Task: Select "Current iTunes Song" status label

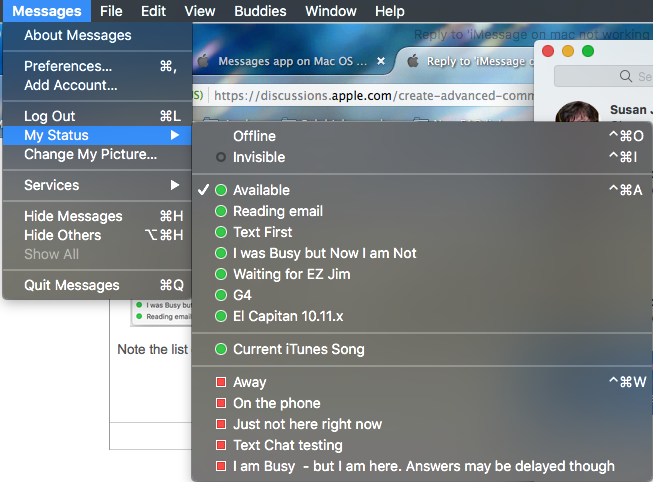Action: coord(299,349)
